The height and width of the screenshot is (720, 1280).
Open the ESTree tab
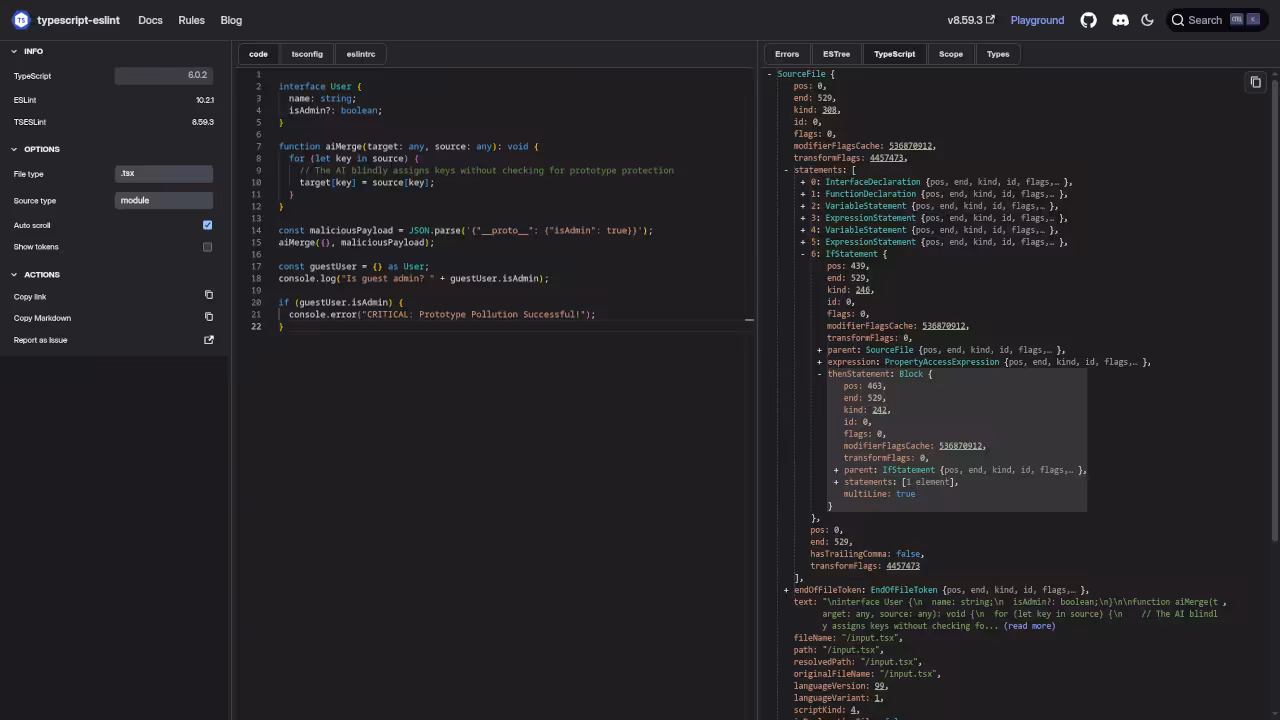837,54
